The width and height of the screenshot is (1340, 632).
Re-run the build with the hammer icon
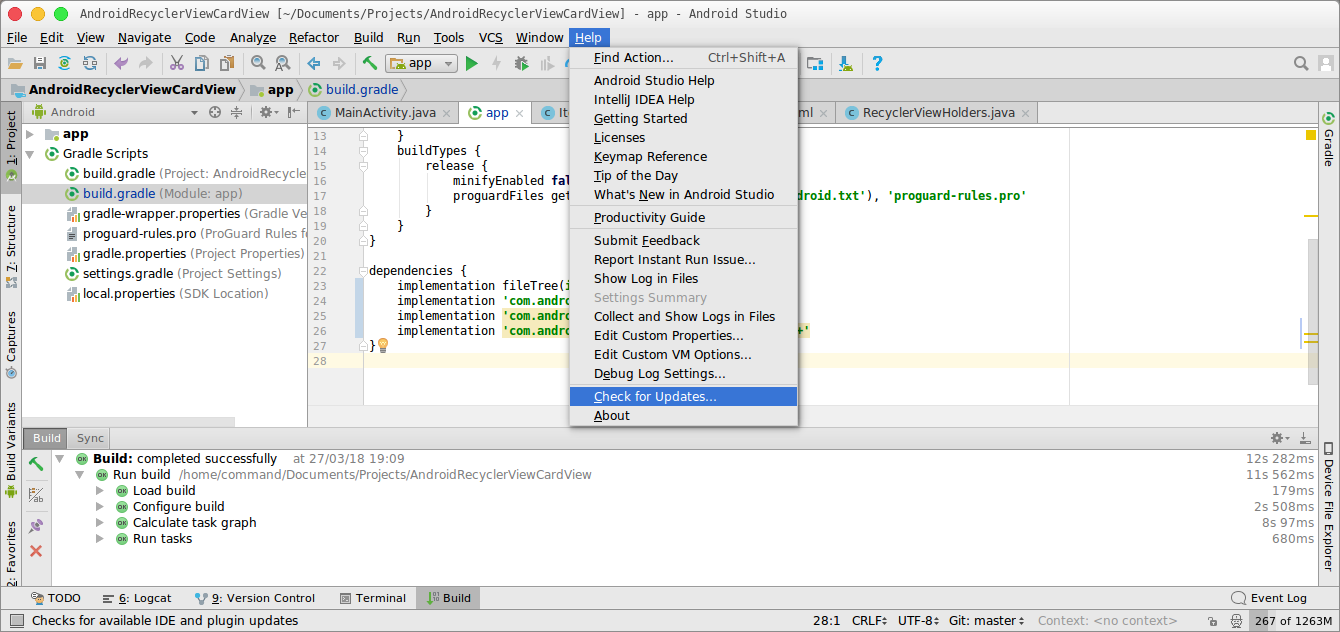(36, 465)
